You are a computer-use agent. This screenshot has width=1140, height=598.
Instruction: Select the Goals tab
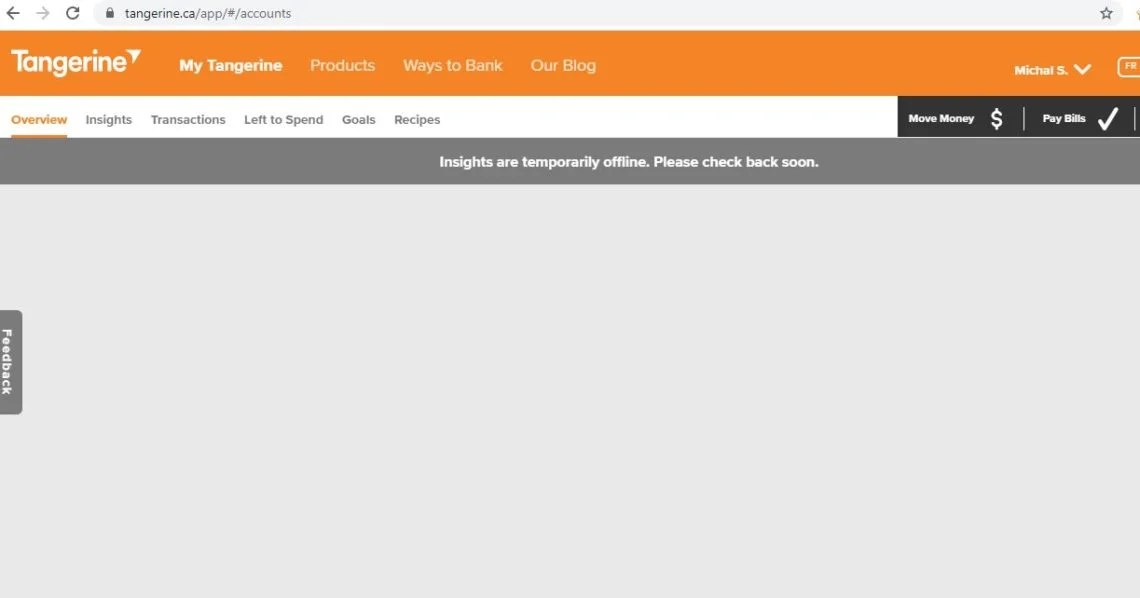358,119
